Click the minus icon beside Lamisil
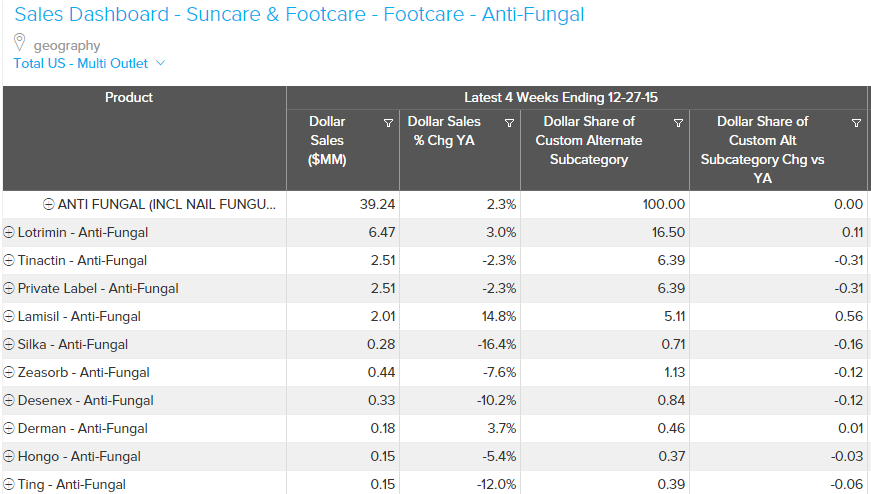 (9, 316)
